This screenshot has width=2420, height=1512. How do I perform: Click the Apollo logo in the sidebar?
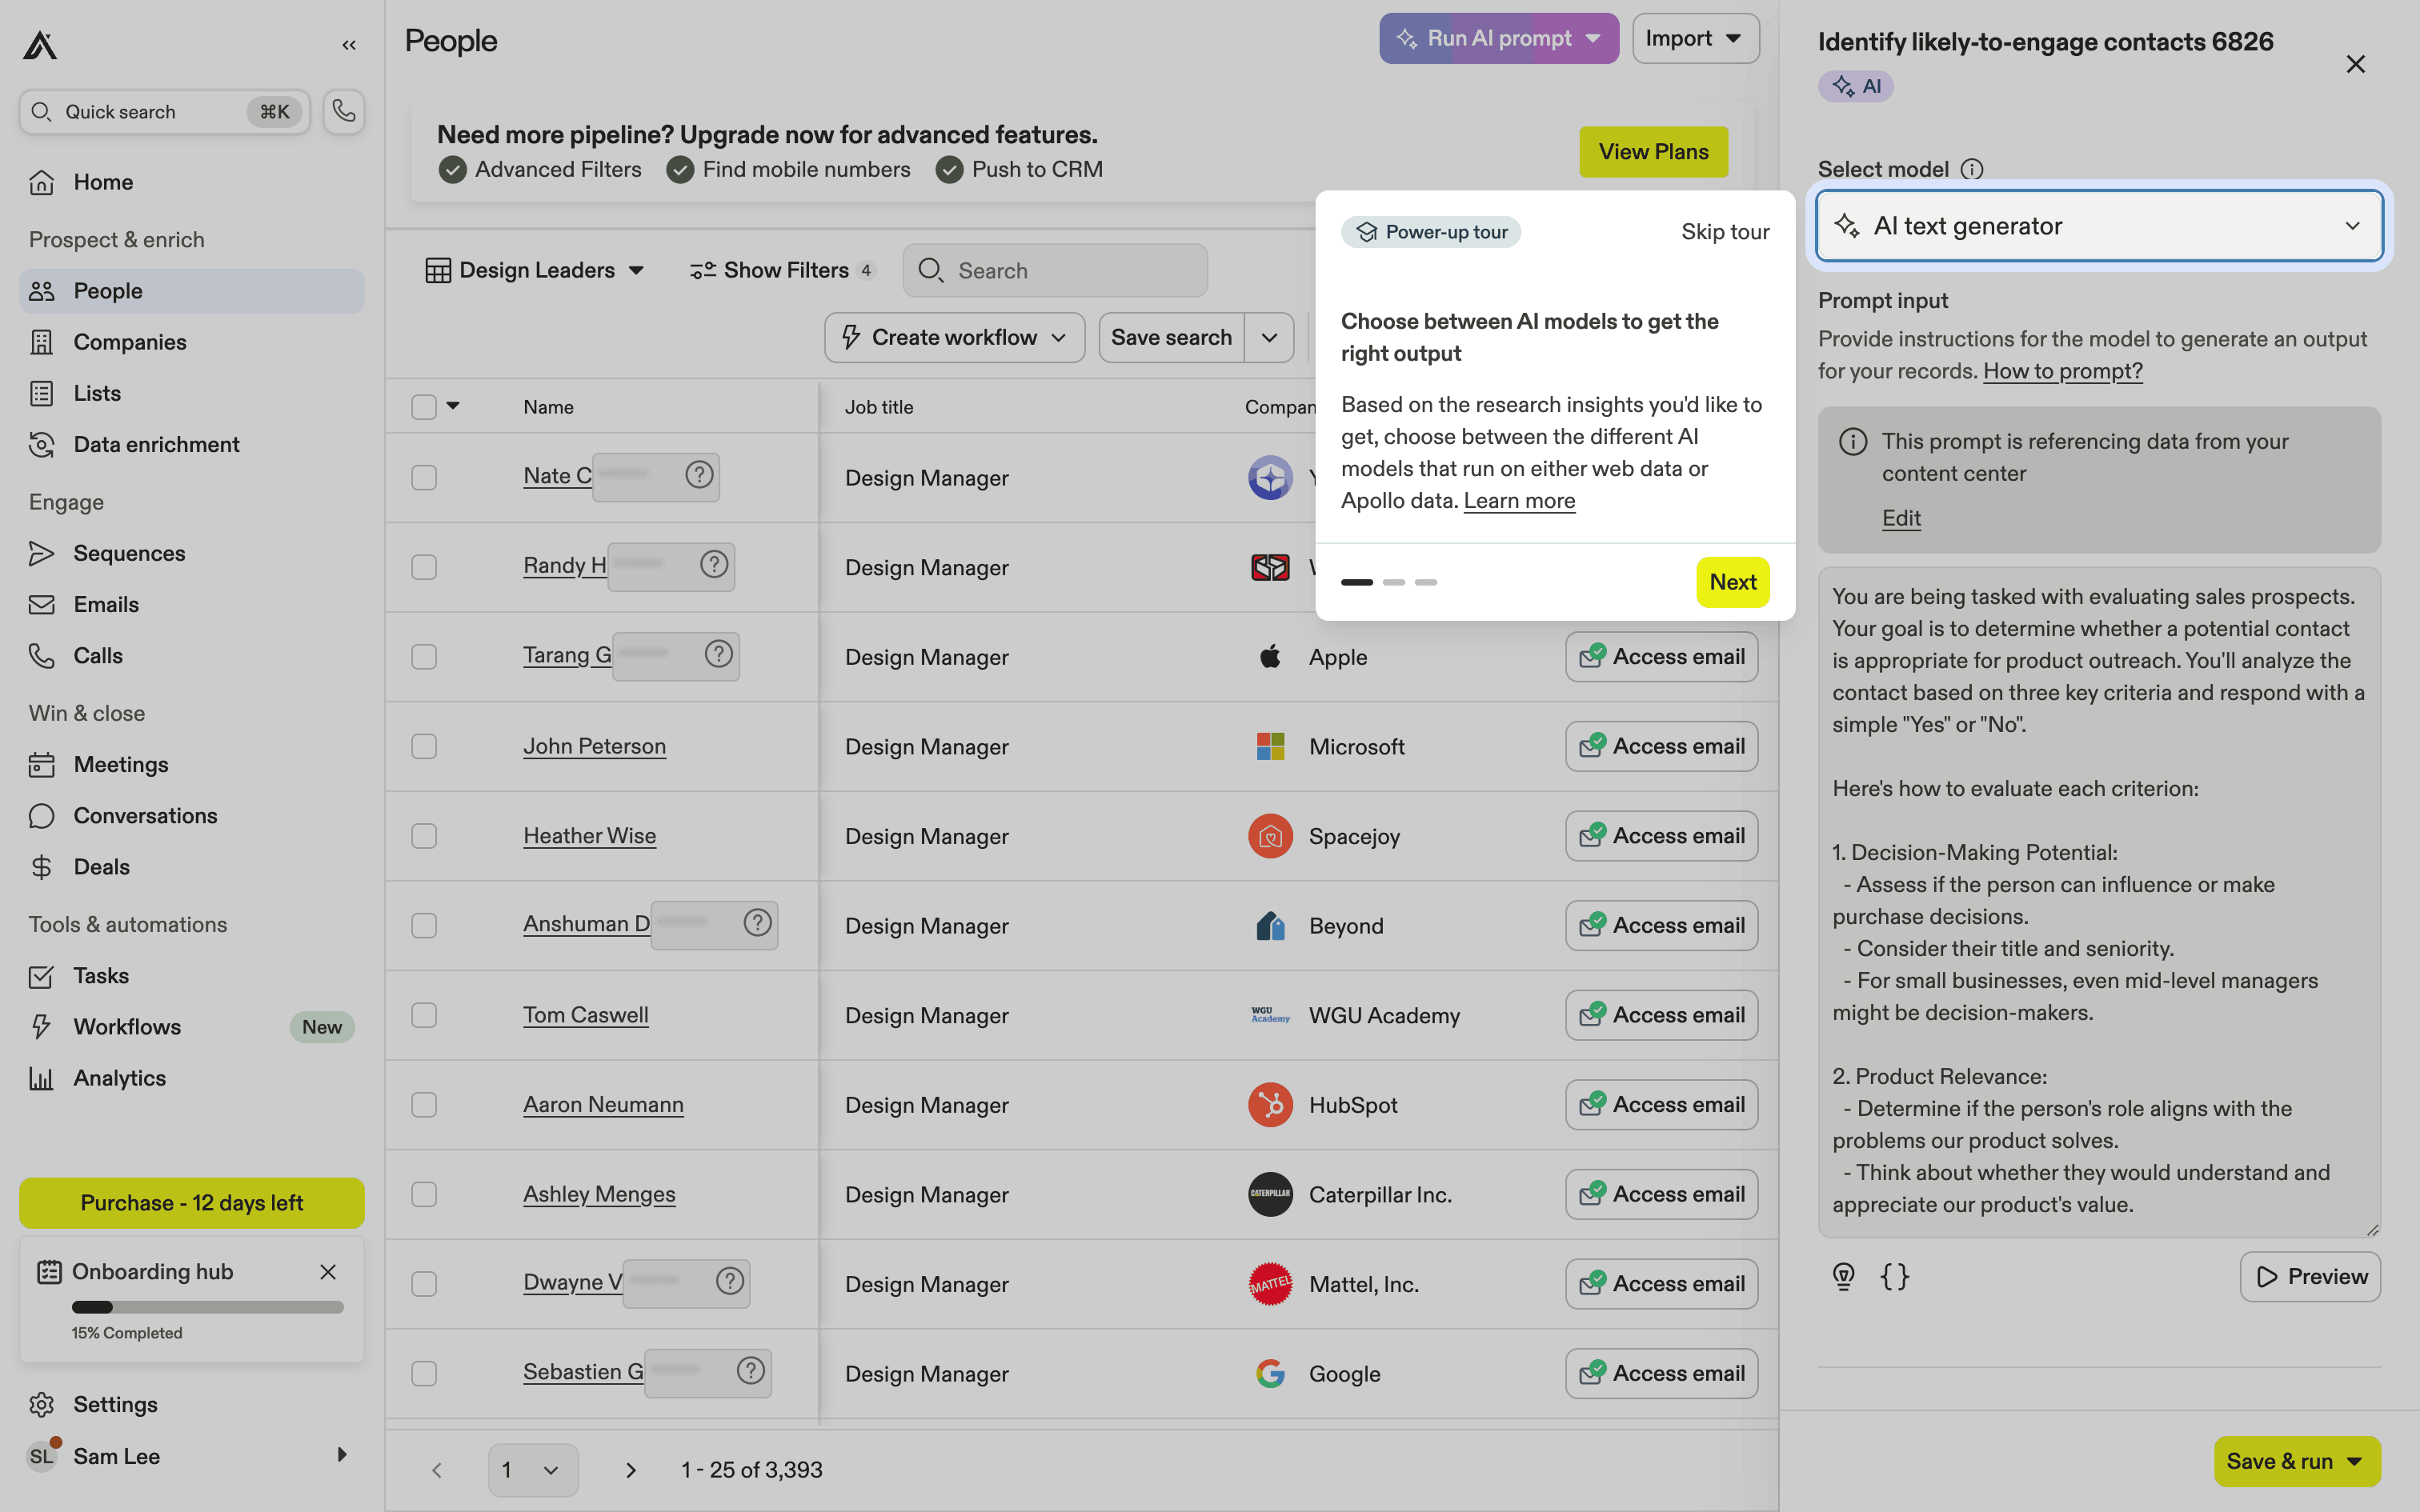click(40, 45)
